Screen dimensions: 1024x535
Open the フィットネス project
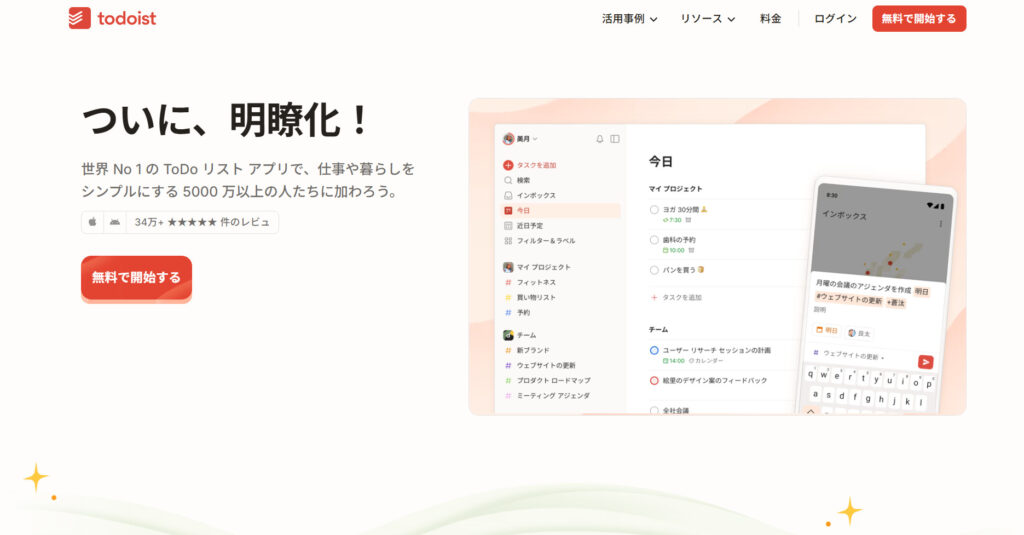[x=530, y=282]
